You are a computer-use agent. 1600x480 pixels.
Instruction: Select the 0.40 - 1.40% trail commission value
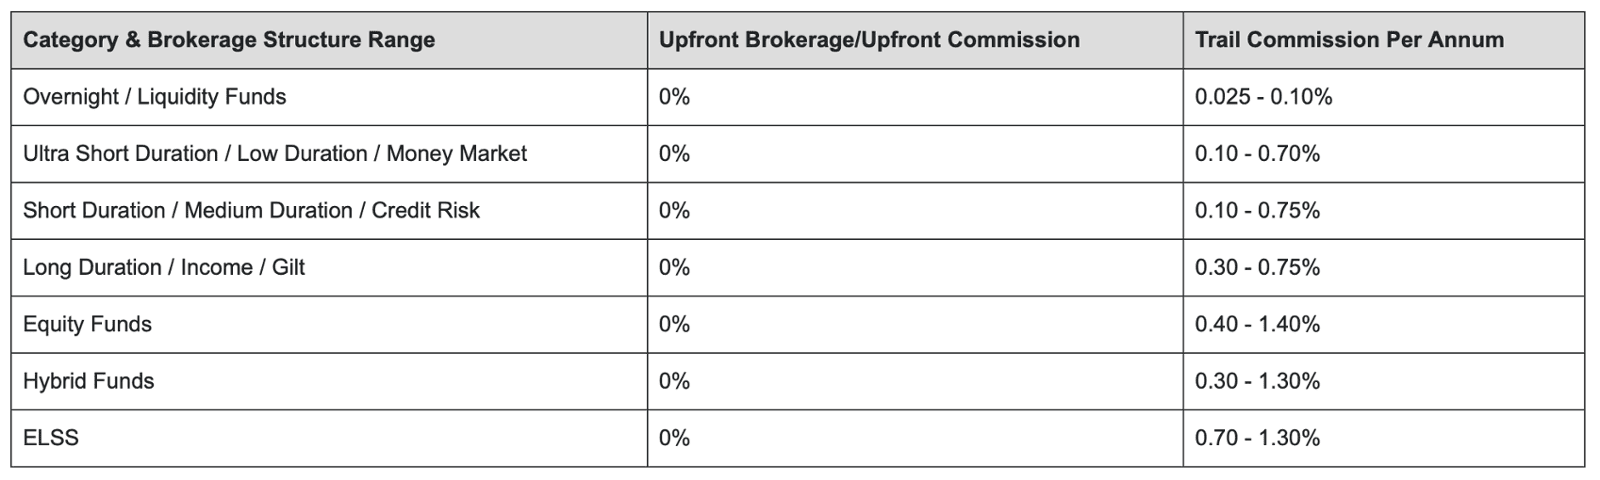click(1257, 325)
